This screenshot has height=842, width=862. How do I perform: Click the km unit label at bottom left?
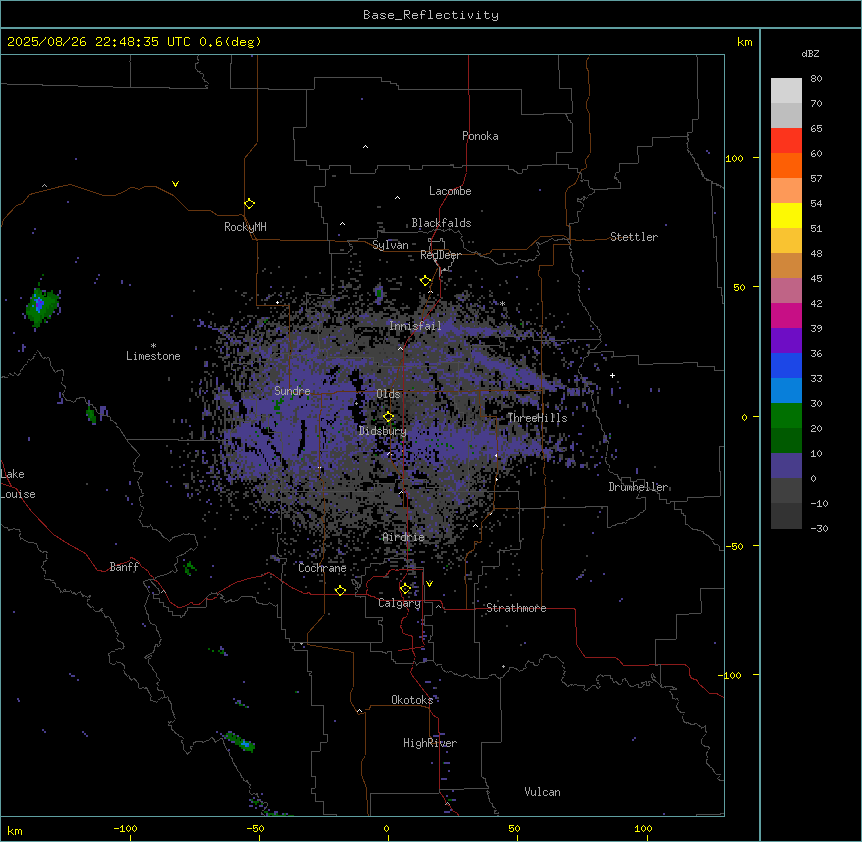(15, 831)
